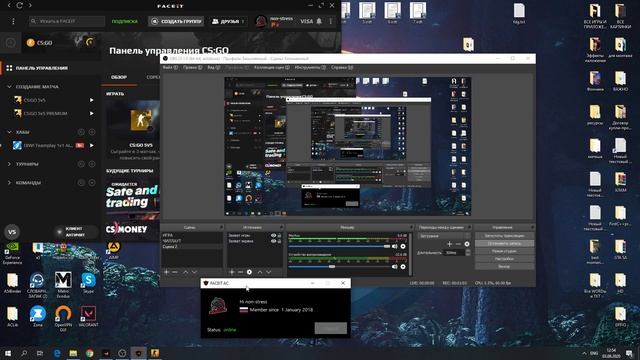Open the Правка menu in OBS
This screenshot has height=360, width=640.
pyautogui.click(x=192, y=67)
